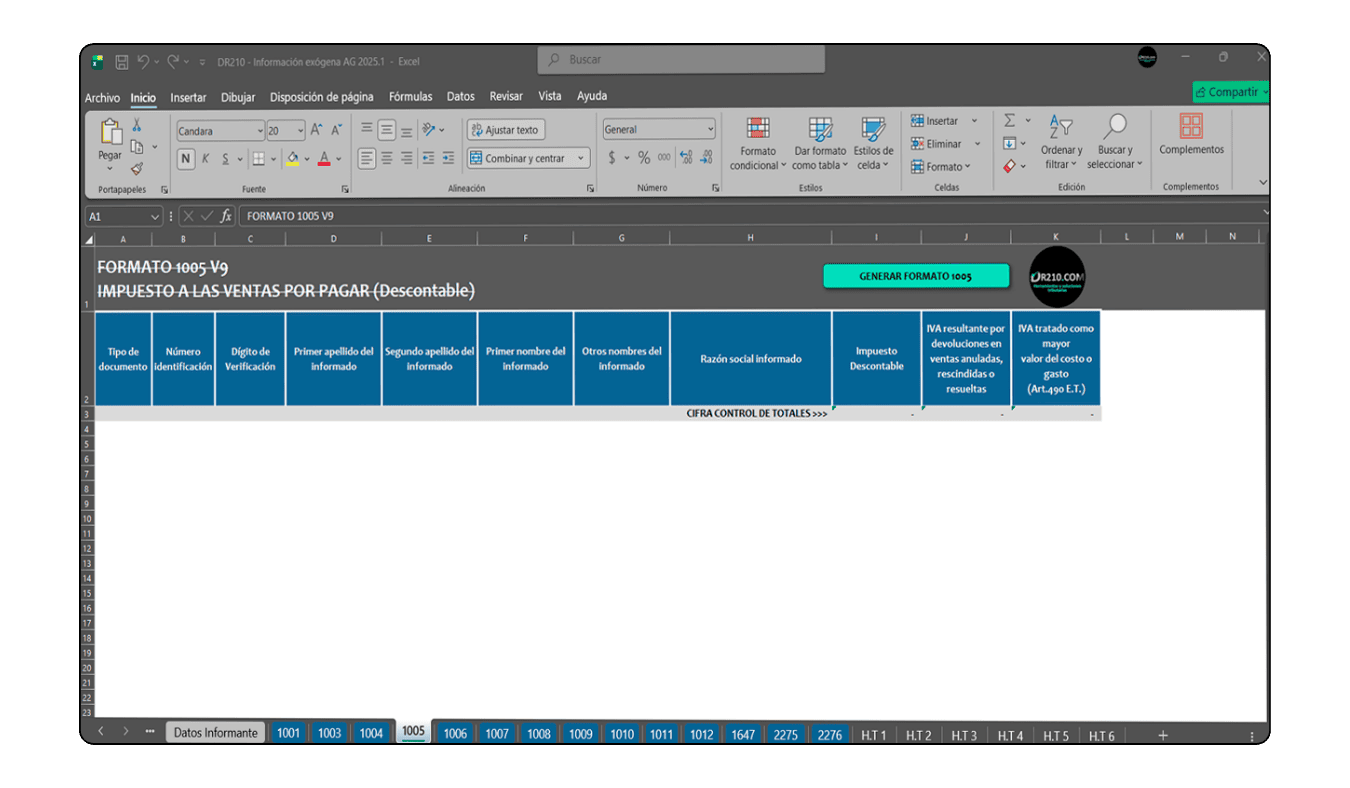Apply the yellow fill color swatch
This screenshot has height=788, width=1350.
[x=293, y=159]
